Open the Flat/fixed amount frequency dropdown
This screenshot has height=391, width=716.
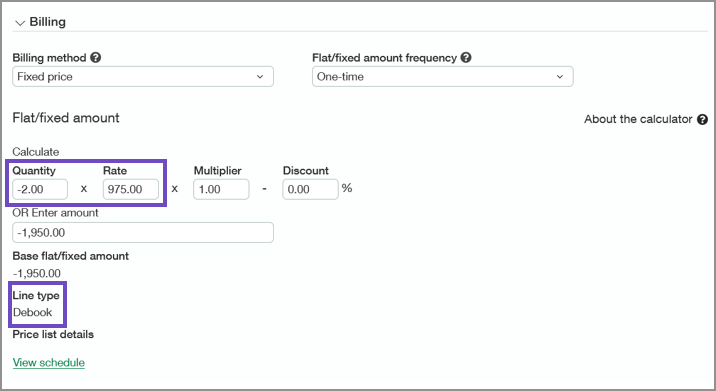[442, 77]
